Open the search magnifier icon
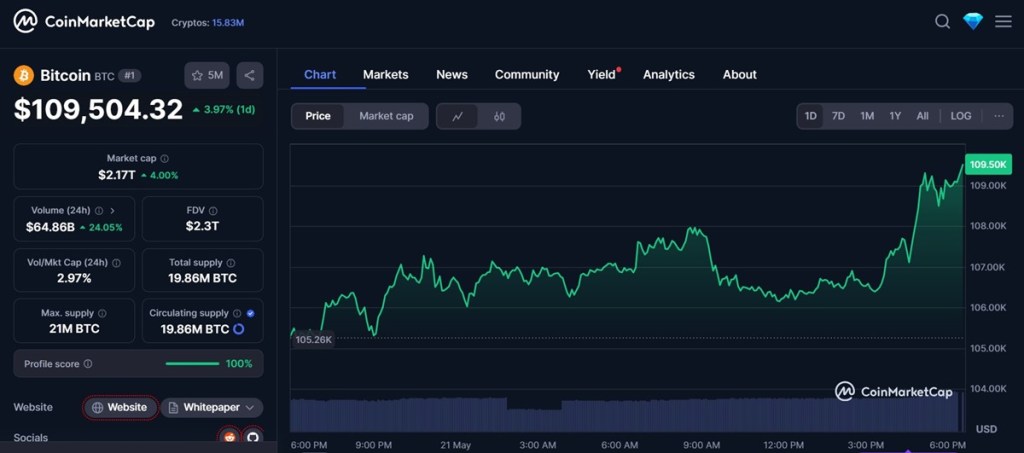Screen dimensions: 1024x453 pyautogui.click(x=942, y=22)
